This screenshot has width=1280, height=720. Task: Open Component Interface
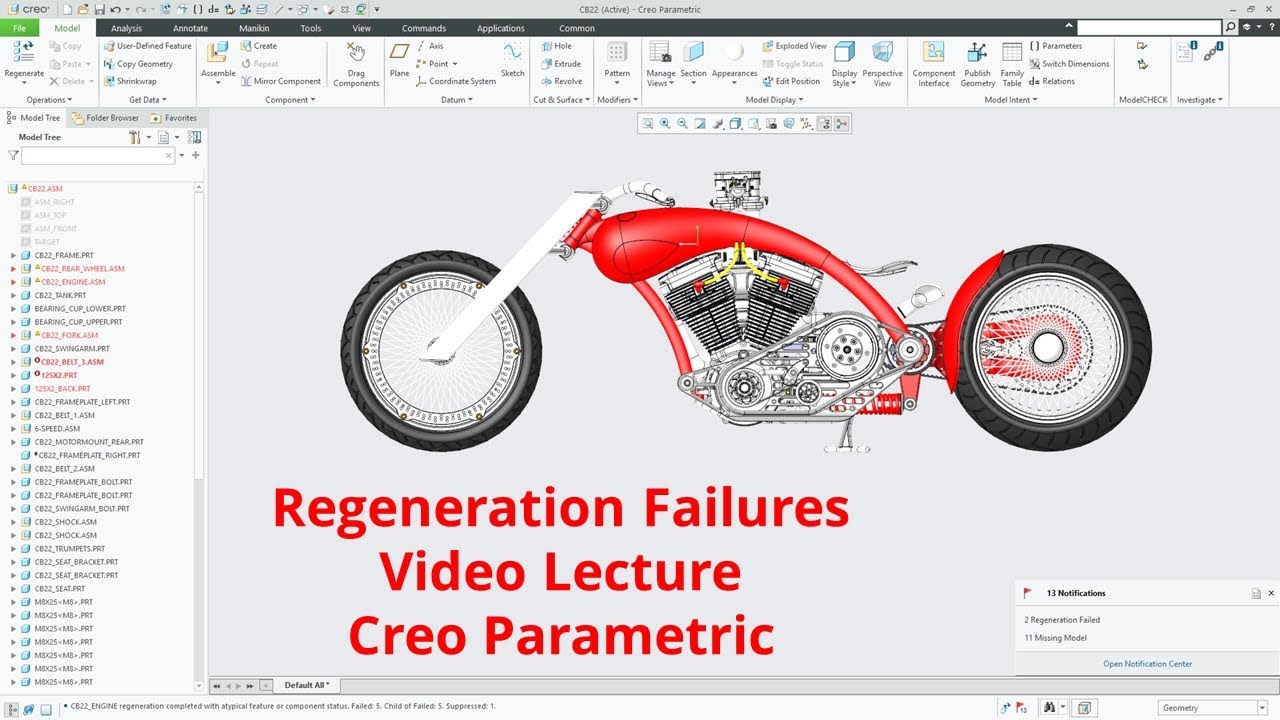(934, 63)
